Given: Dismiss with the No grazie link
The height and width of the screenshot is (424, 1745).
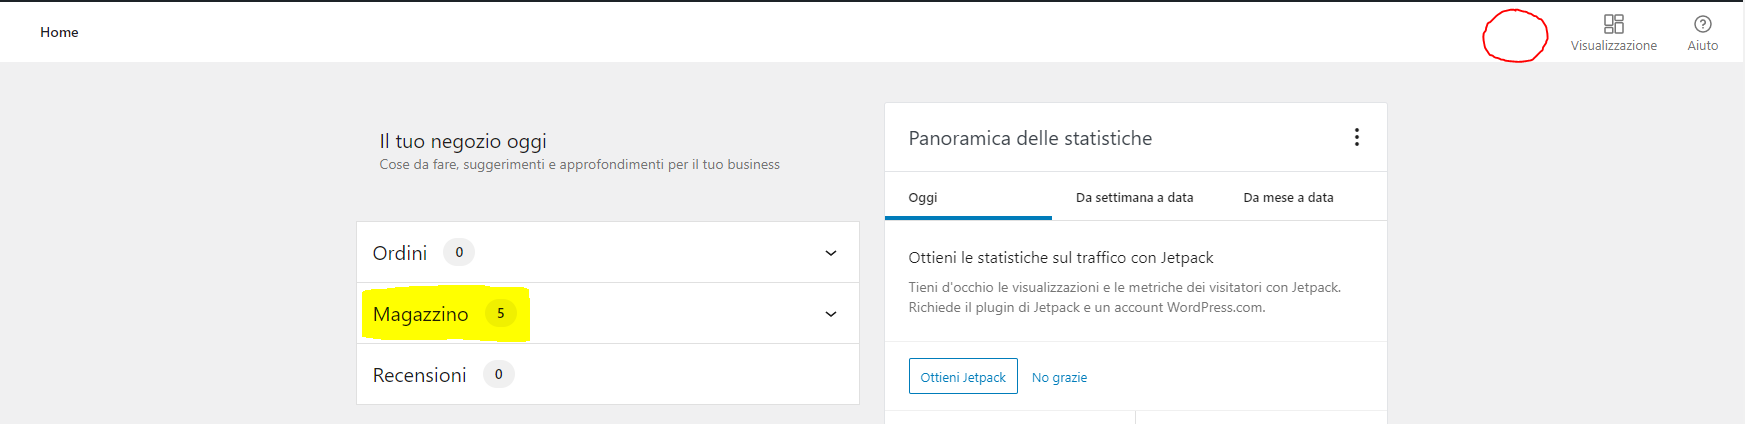Looking at the screenshot, I should [1059, 377].
